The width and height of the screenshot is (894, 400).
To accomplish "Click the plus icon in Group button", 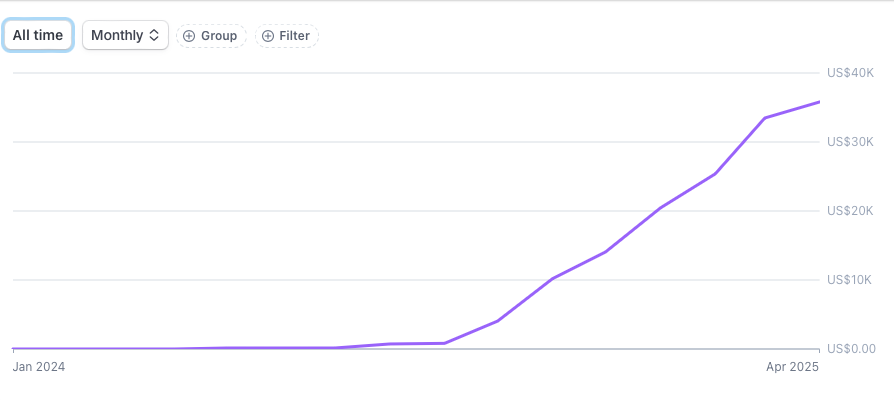I will (x=189, y=36).
